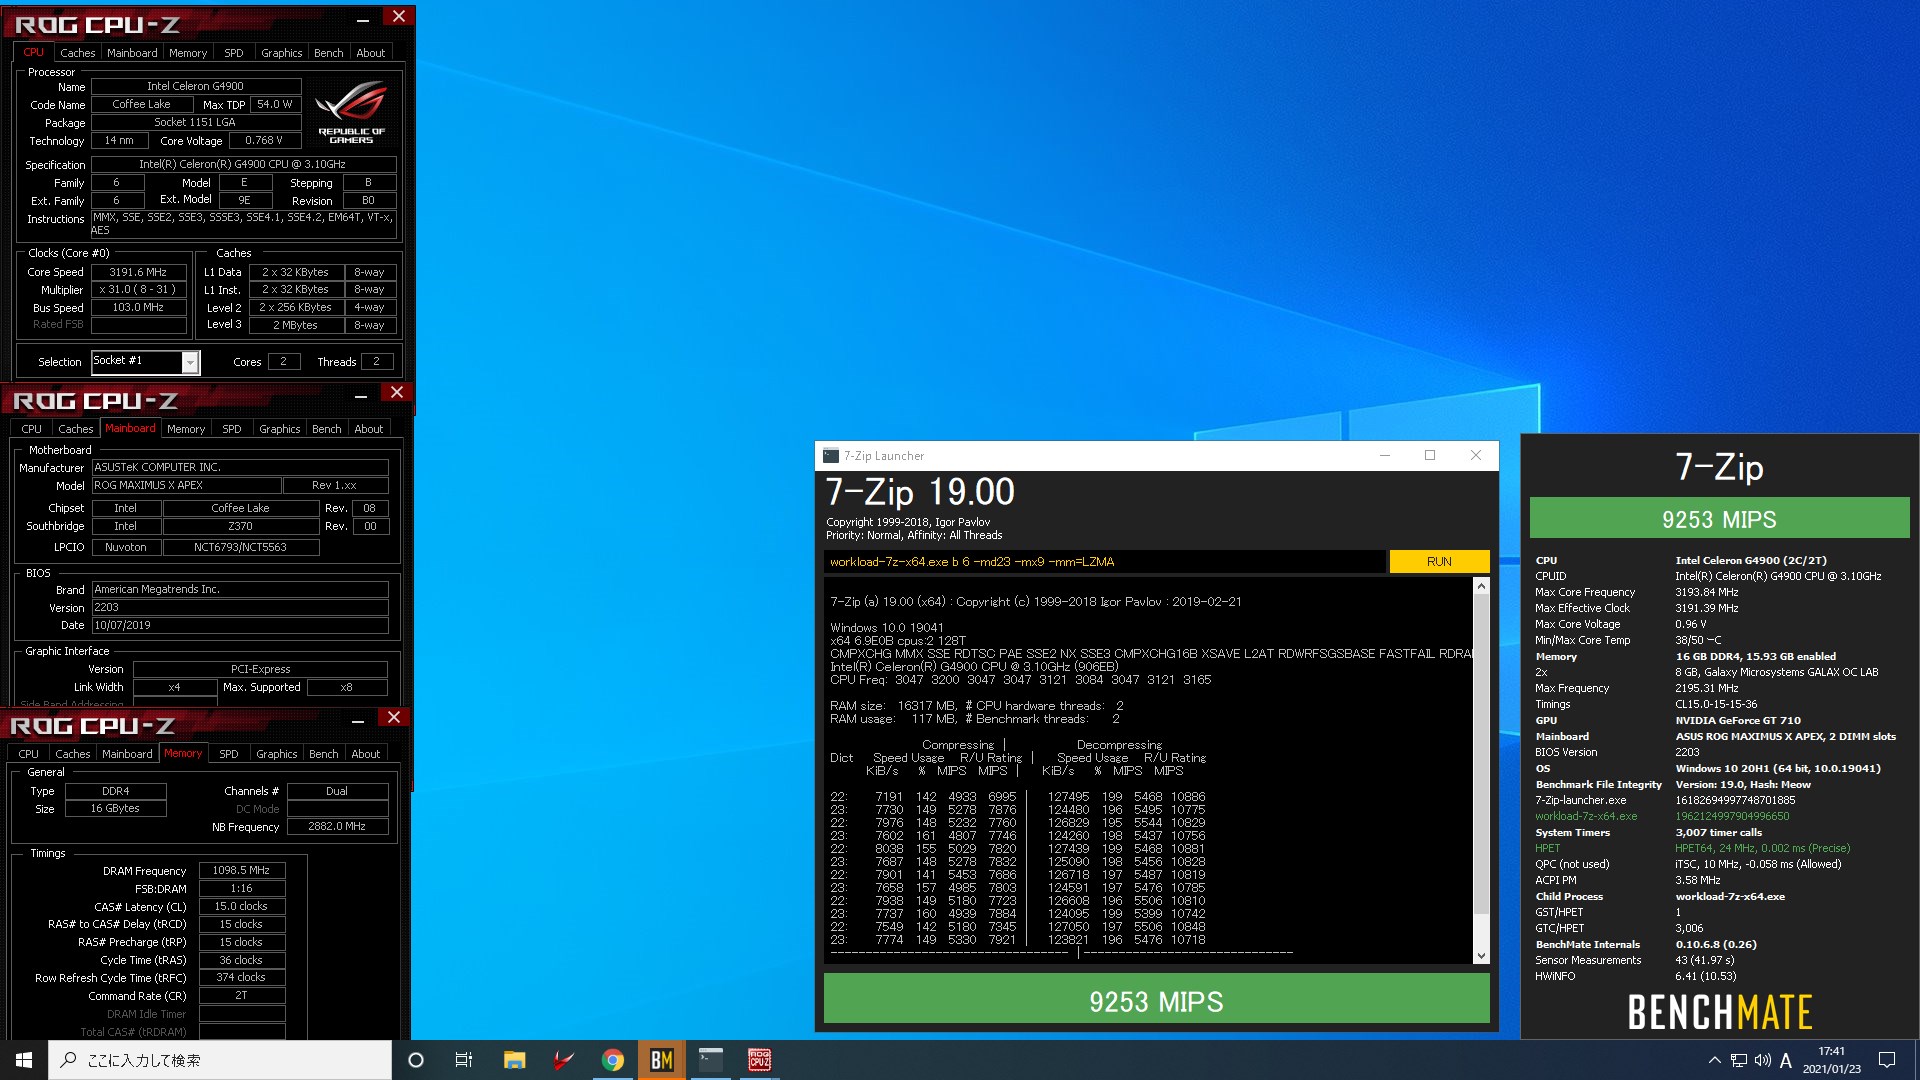The height and width of the screenshot is (1080, 1920).
Task: Toggle the IME input mode indicator A
Action: [1785, 1060]
